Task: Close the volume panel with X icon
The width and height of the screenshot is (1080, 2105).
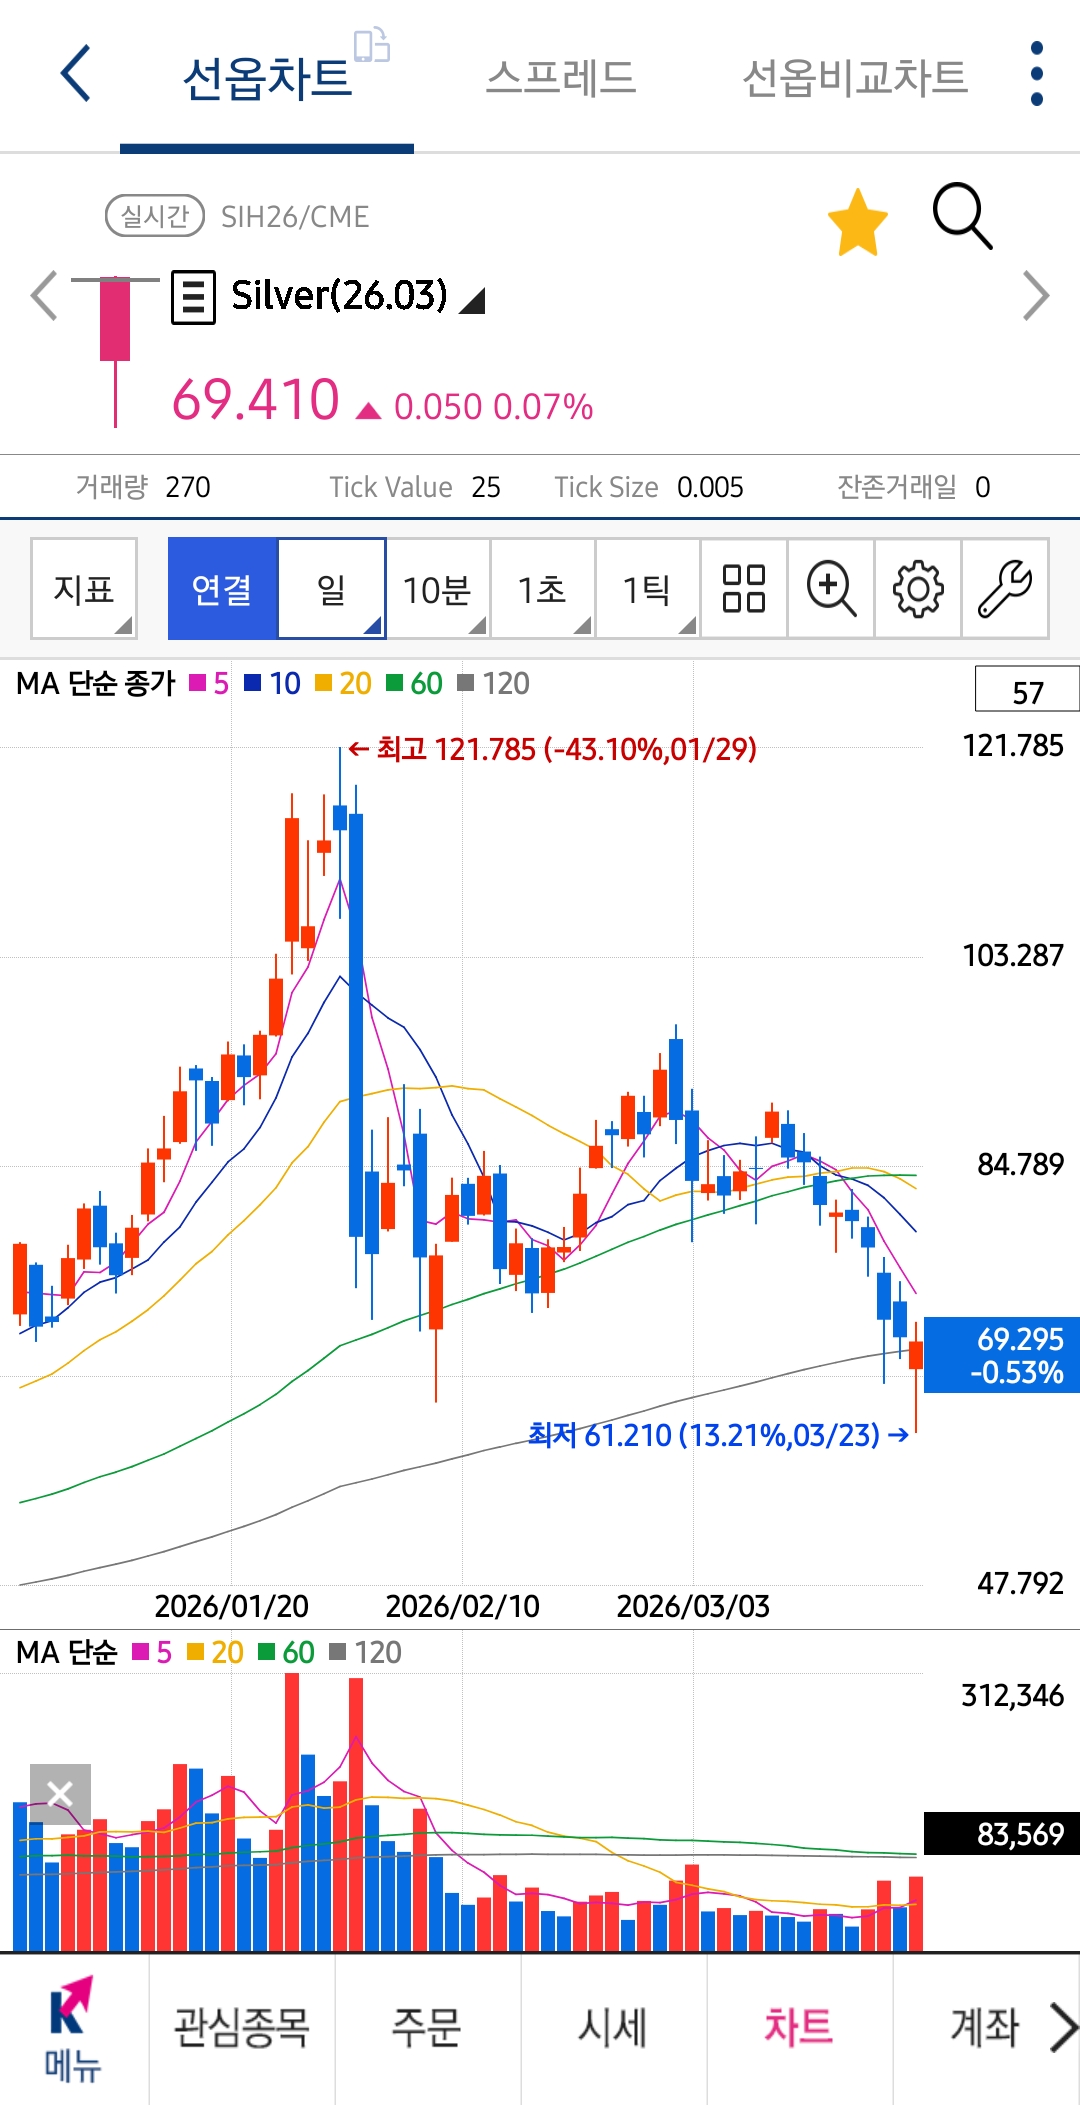Action: 60,1794
